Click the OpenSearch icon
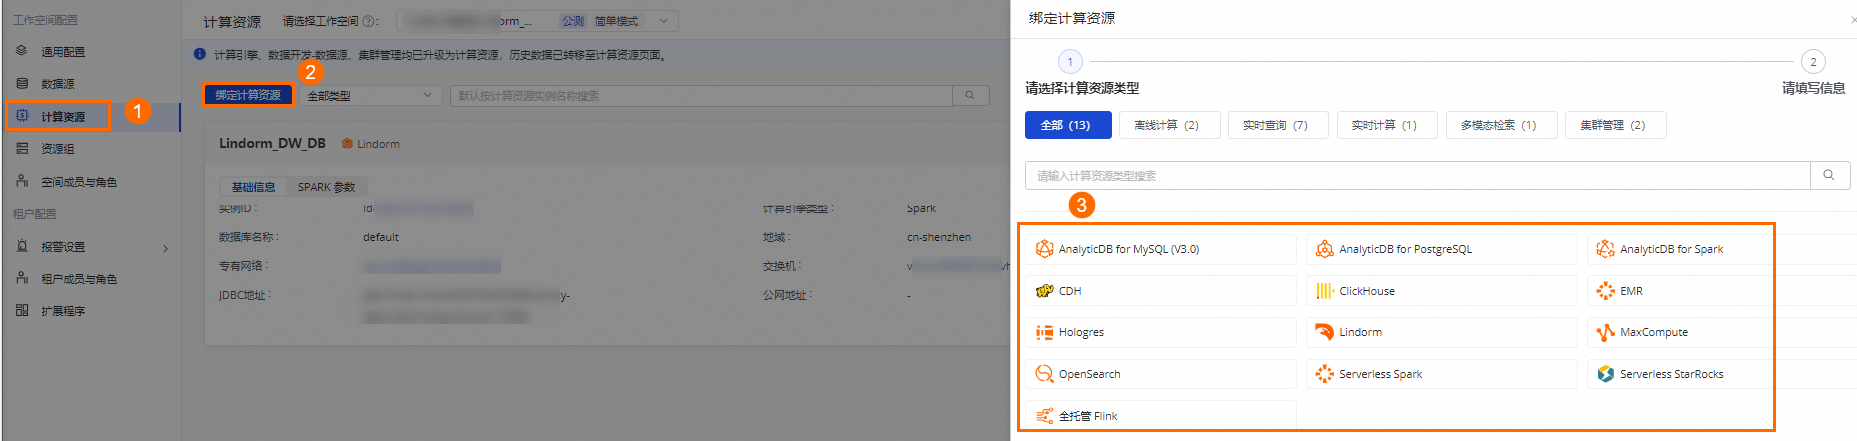 [1044, 374]
